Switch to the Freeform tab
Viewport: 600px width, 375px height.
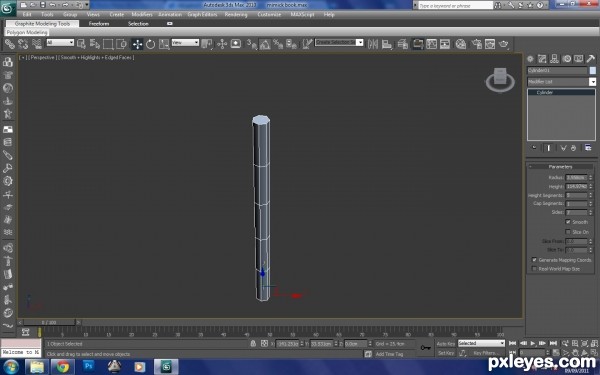tap(99, 24)
